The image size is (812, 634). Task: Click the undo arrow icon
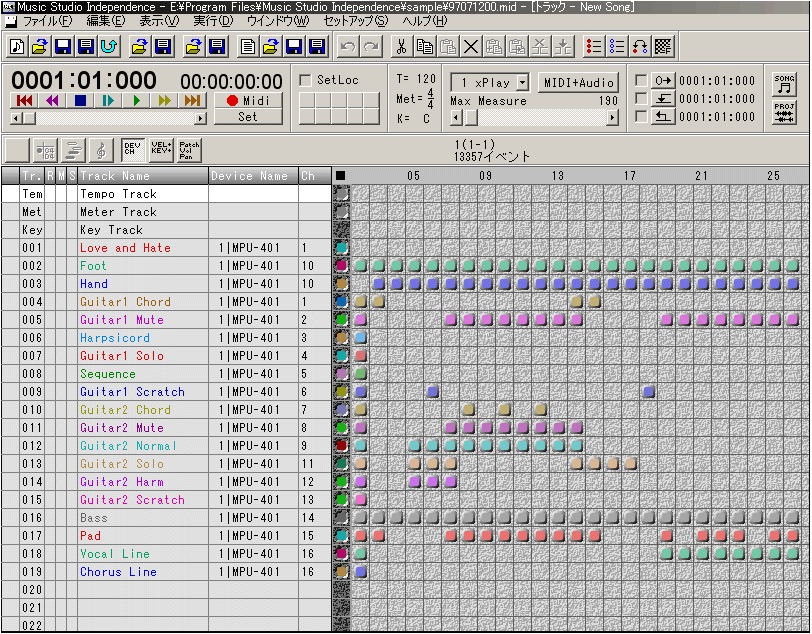[348, 47]
